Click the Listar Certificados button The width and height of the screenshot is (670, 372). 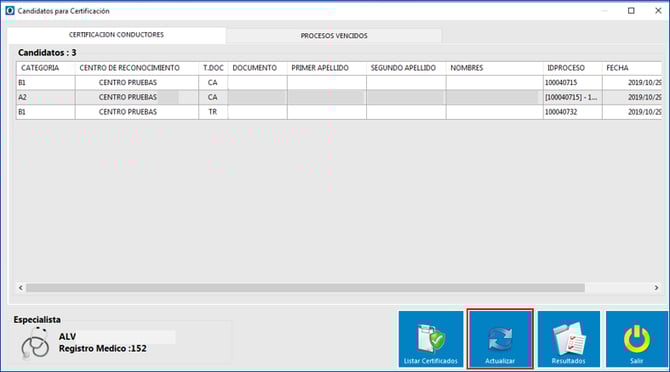coord(431,339)
